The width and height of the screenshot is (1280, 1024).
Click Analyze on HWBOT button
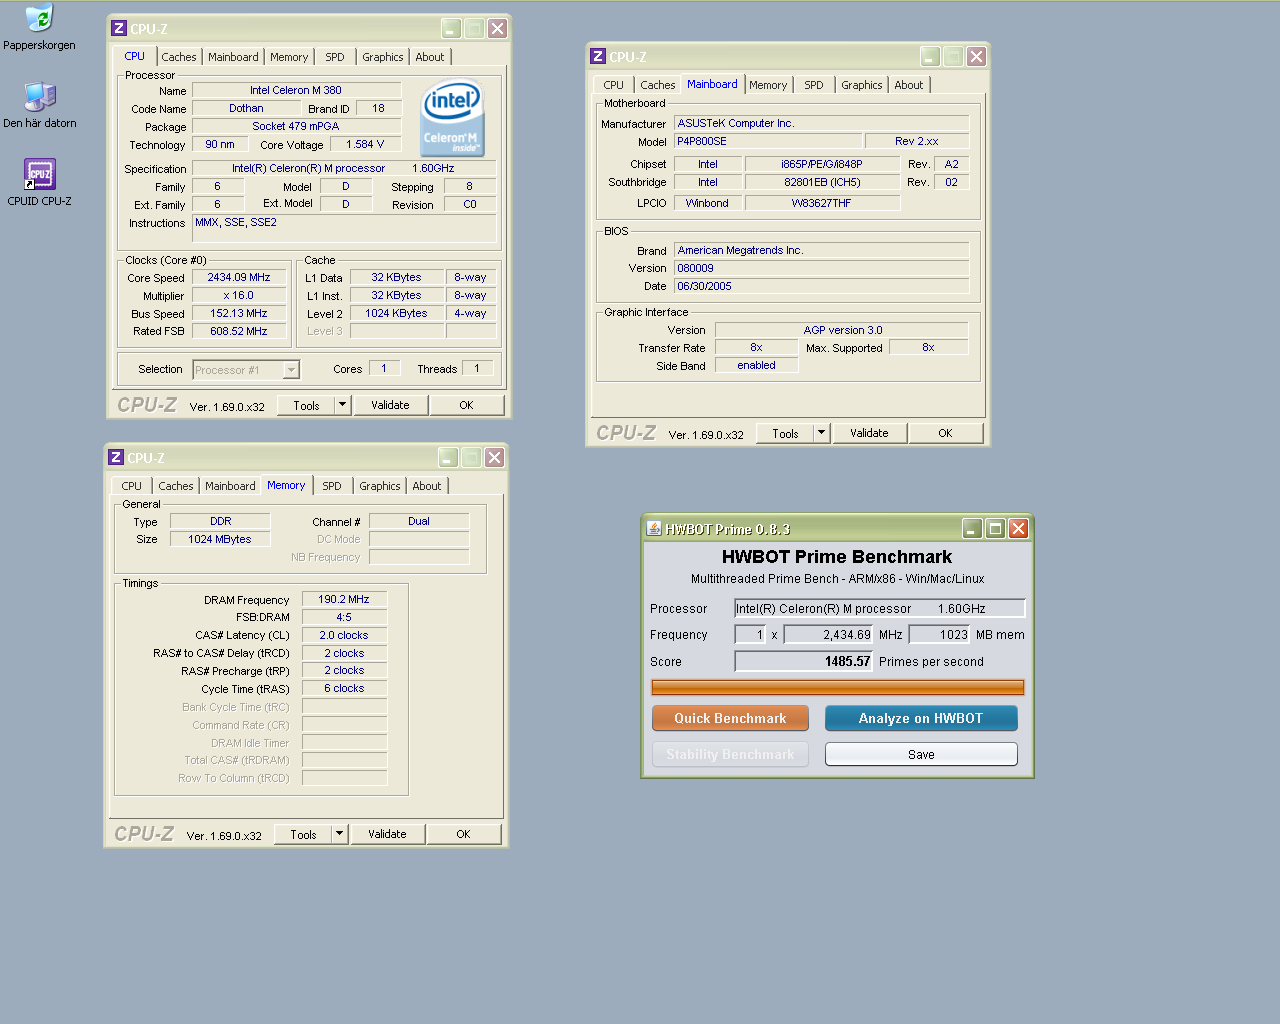921,718
